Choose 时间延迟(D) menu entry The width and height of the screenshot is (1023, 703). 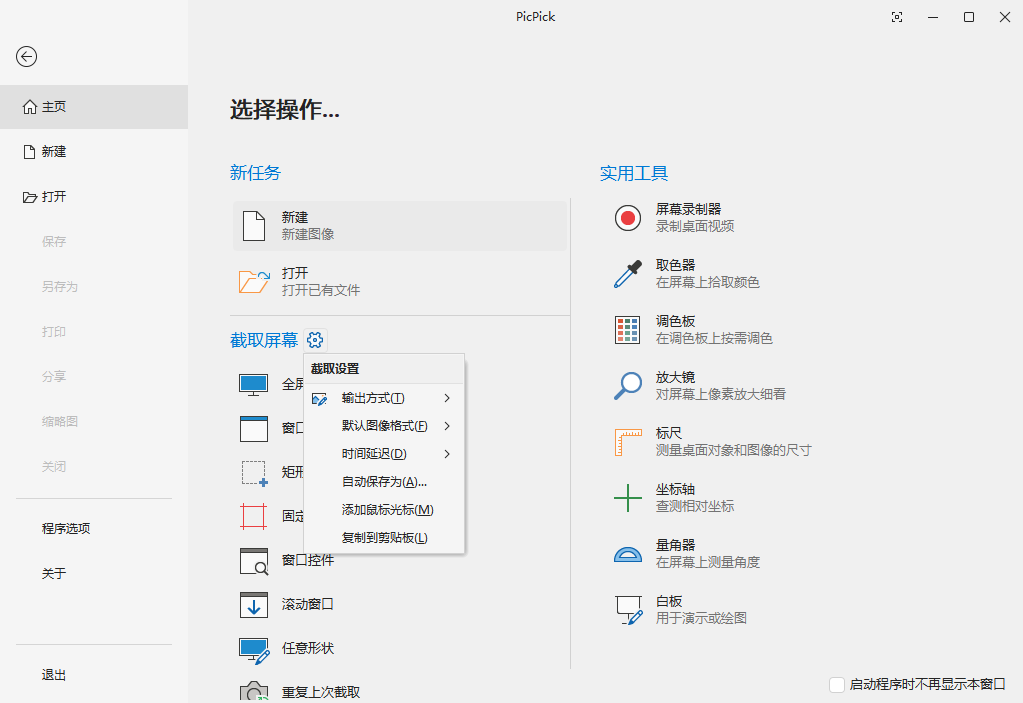coord(384,454)
